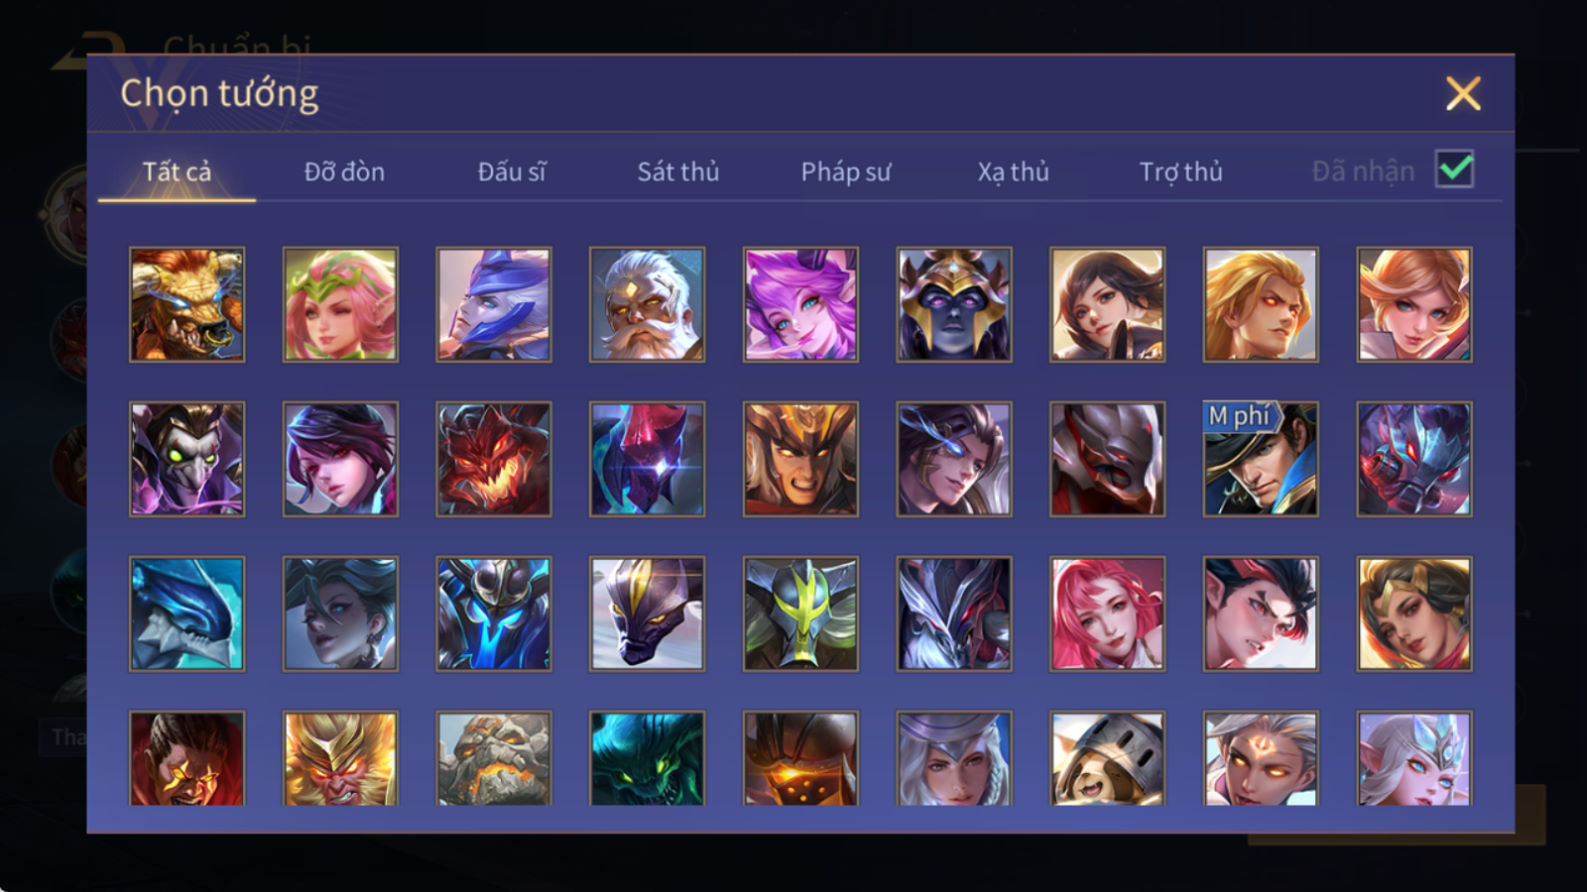1587x892 pixels.
Task: Switch to the Trợ thủ tab
Action: coord(1181,172)
